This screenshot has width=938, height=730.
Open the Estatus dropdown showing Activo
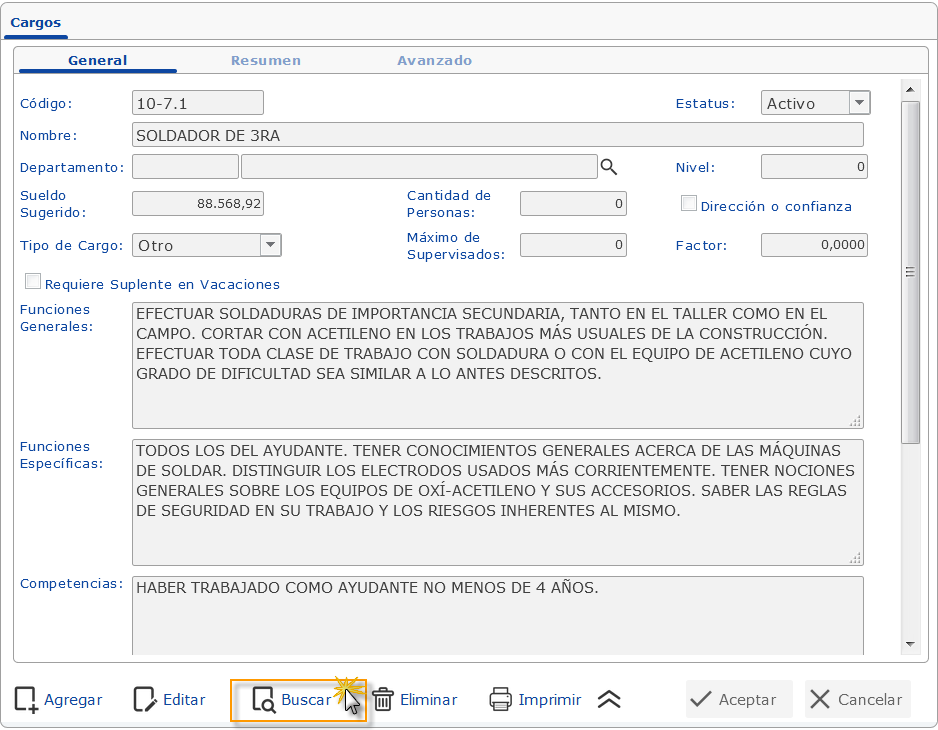point(858,102)
